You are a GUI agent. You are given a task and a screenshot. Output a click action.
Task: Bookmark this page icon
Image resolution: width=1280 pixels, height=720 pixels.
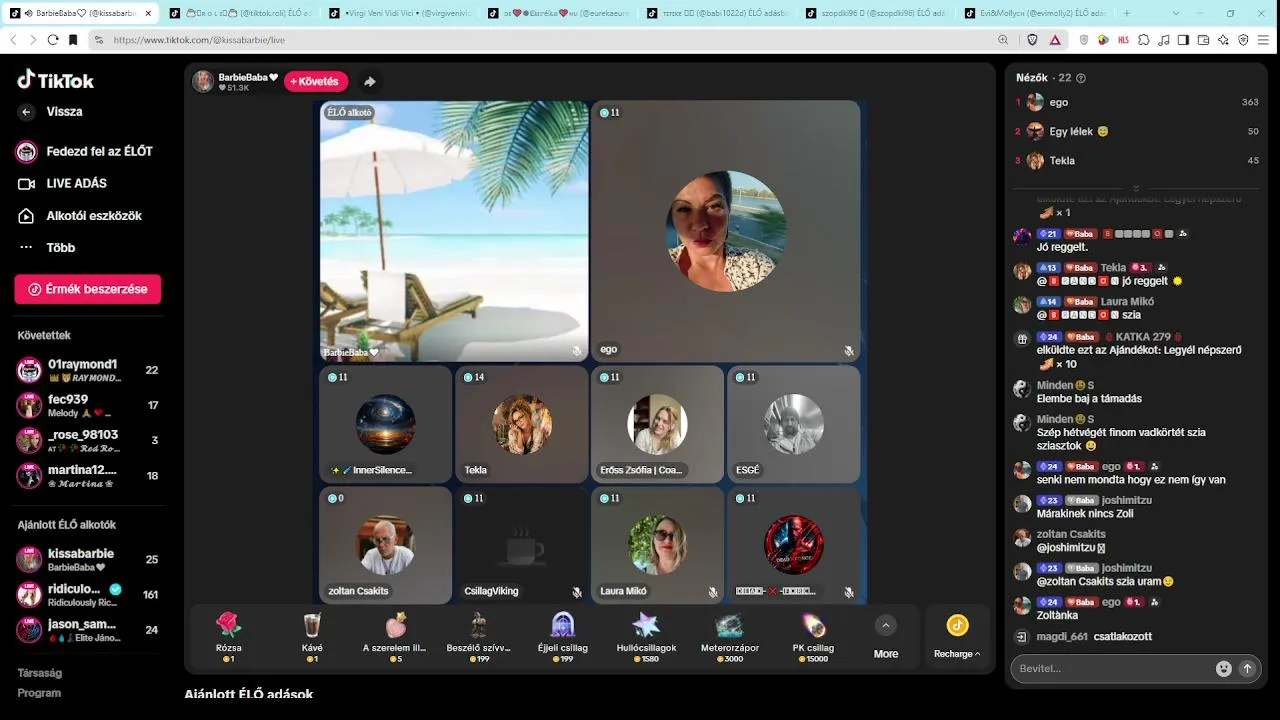[x=73, y=40]
